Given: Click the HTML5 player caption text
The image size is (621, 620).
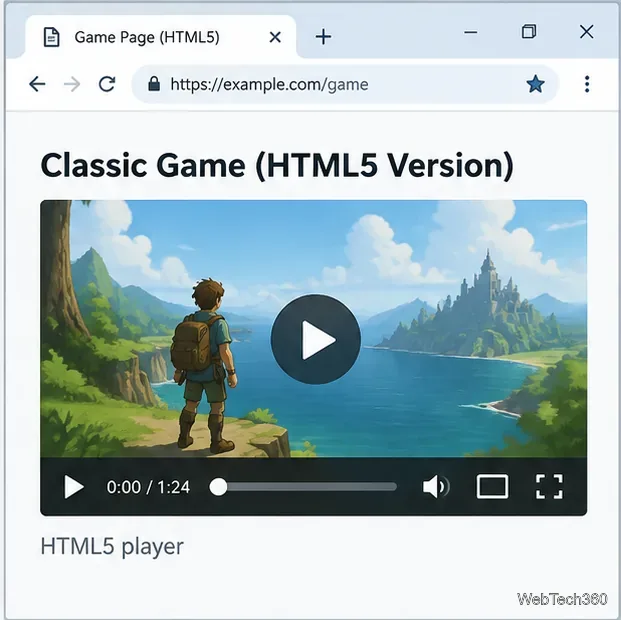Looking at the screenshot, I should click(112, 547).
